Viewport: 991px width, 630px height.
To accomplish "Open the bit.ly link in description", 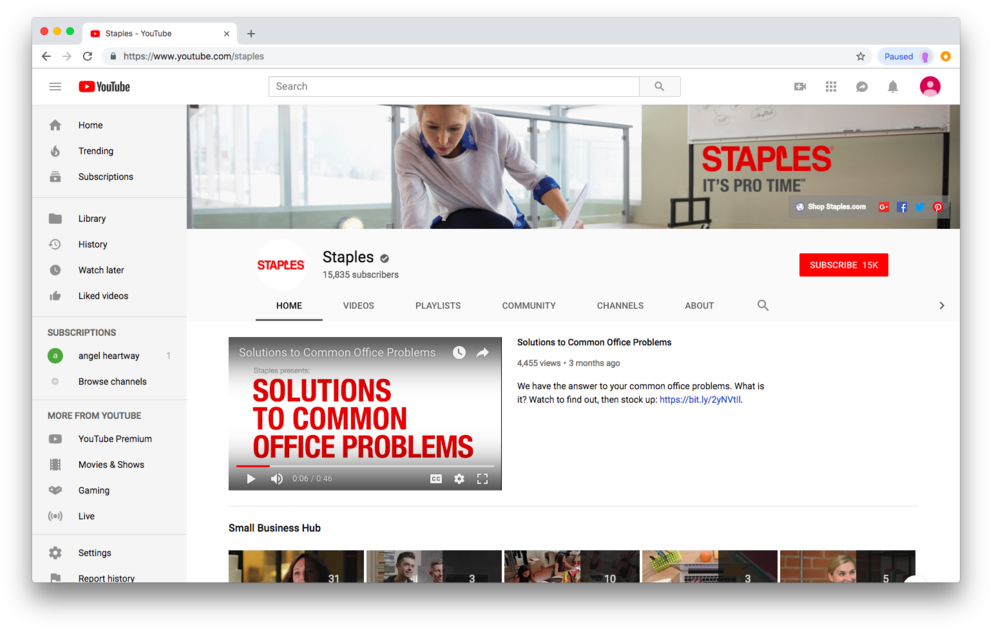I will [700, 399].
